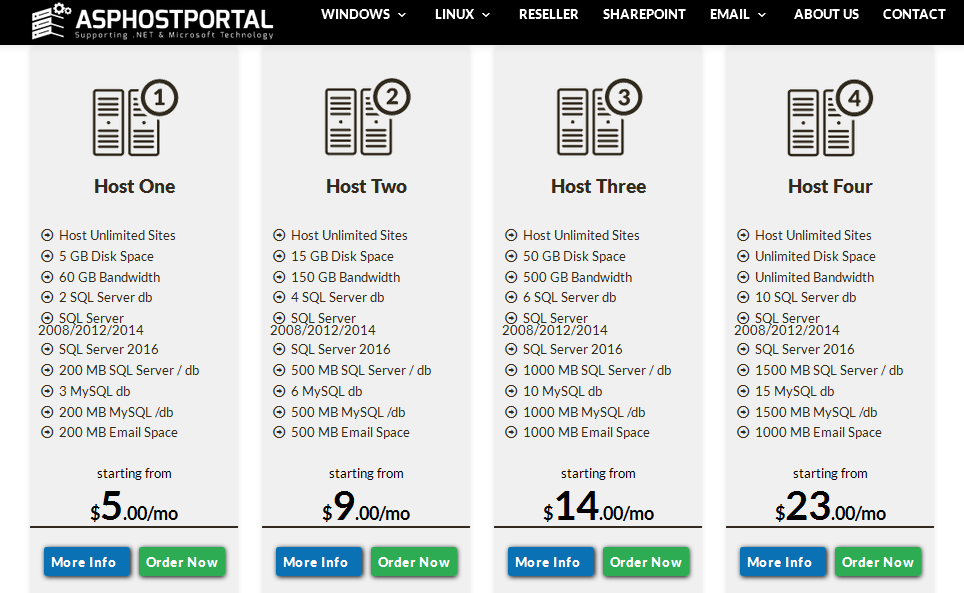The image size is (964, 593).
Task: Click the Host Four server icon
Action: [x=830, y=117]
